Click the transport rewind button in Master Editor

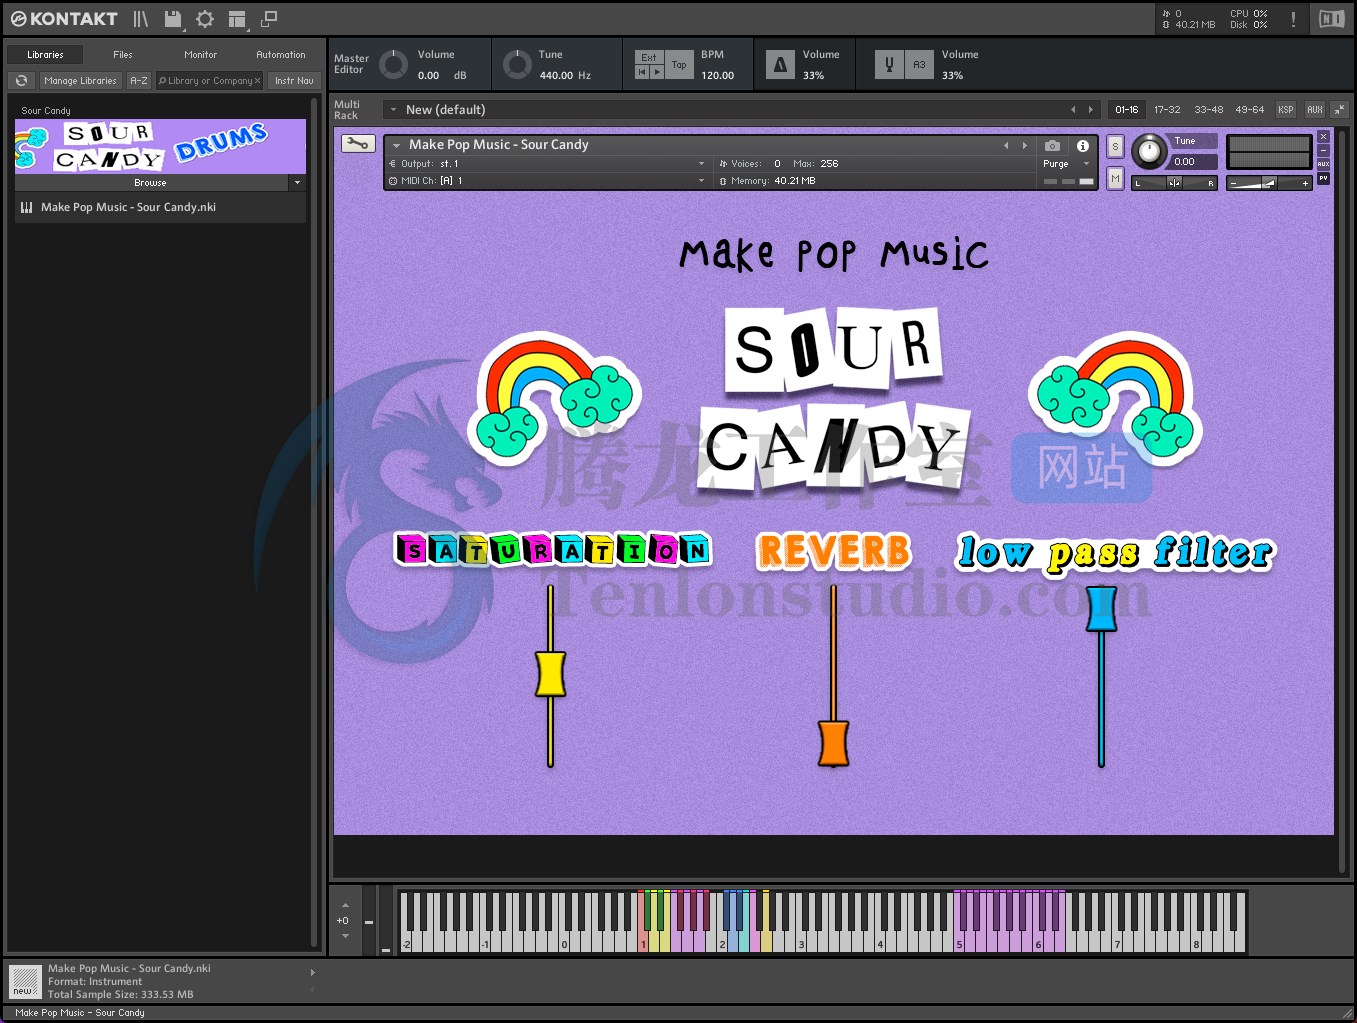click(642, 72)
